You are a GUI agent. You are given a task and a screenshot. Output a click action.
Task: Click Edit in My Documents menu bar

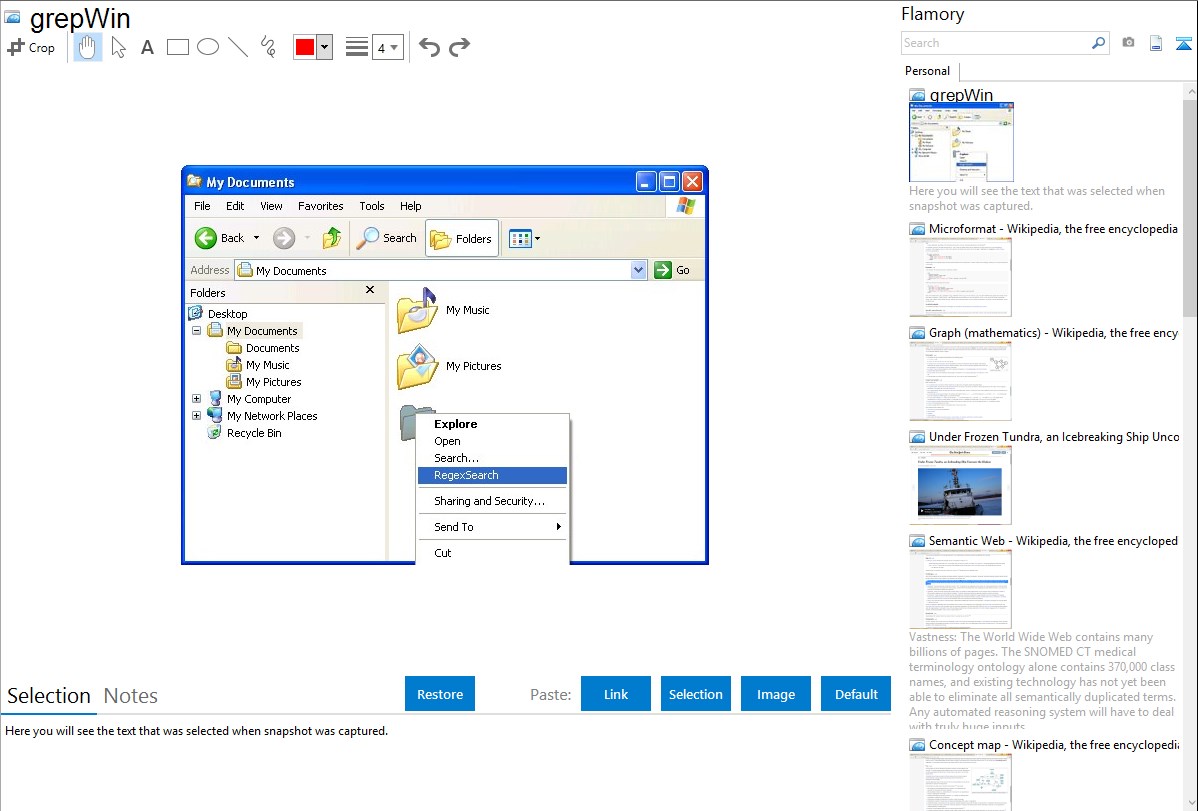(x=235, y=206)
